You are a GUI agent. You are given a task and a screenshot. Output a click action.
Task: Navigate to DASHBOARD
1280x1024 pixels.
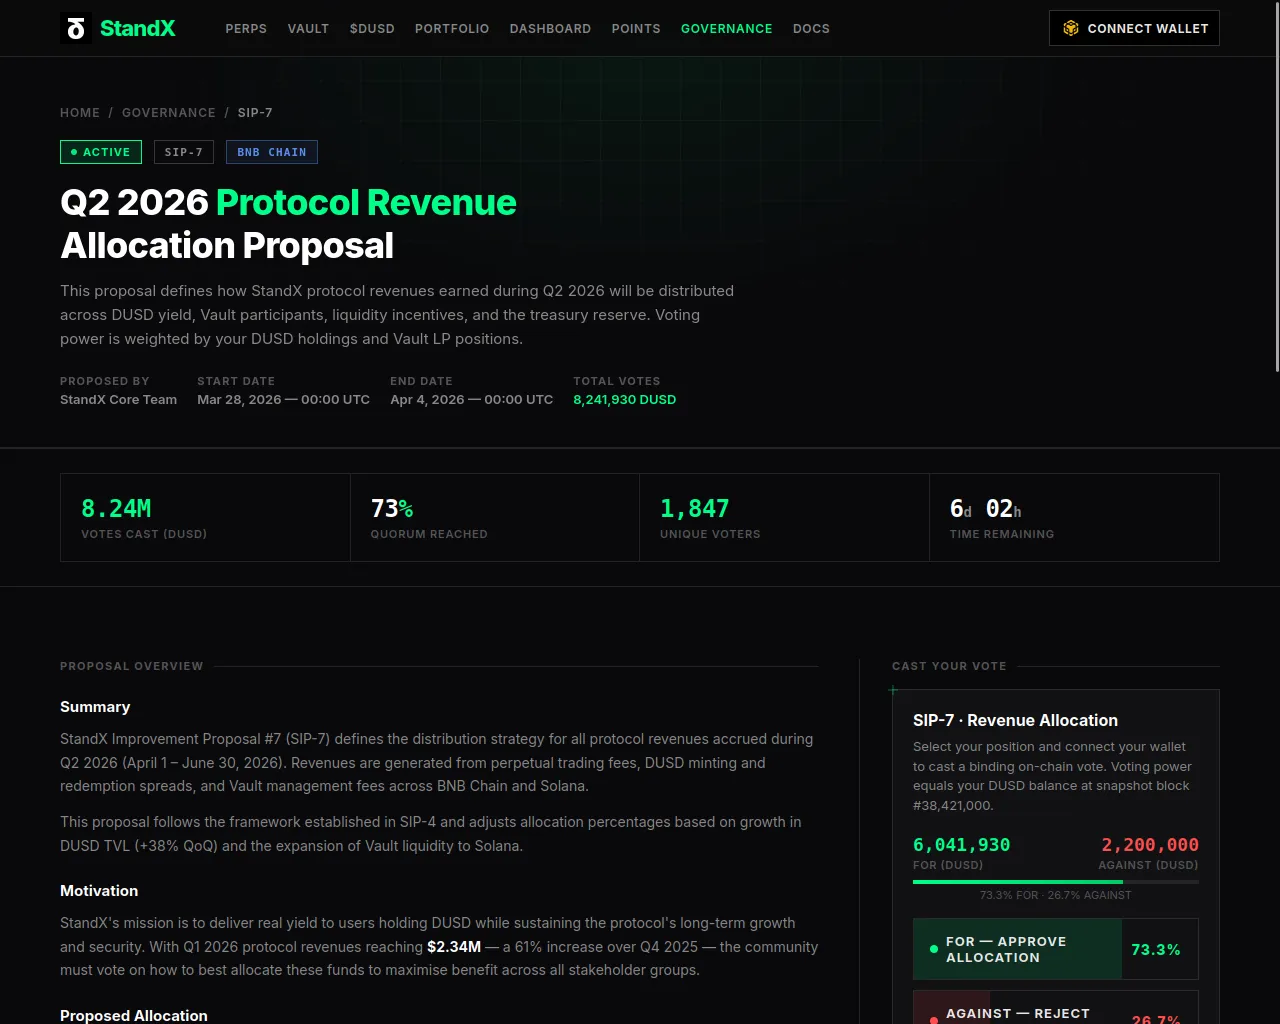pos(550,29)
